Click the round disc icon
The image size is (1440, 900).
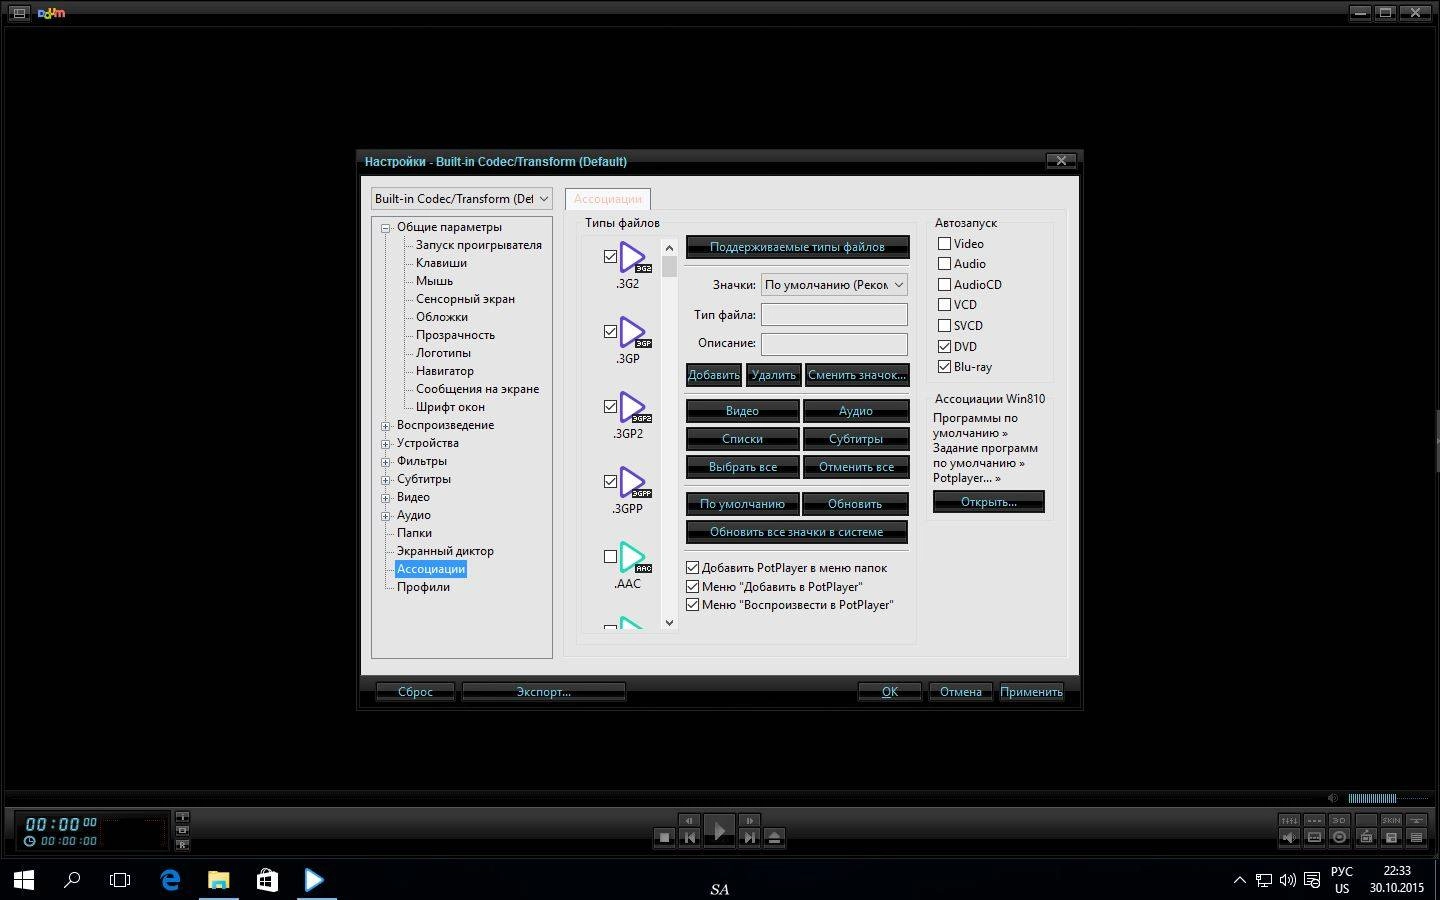point(1340,837)
